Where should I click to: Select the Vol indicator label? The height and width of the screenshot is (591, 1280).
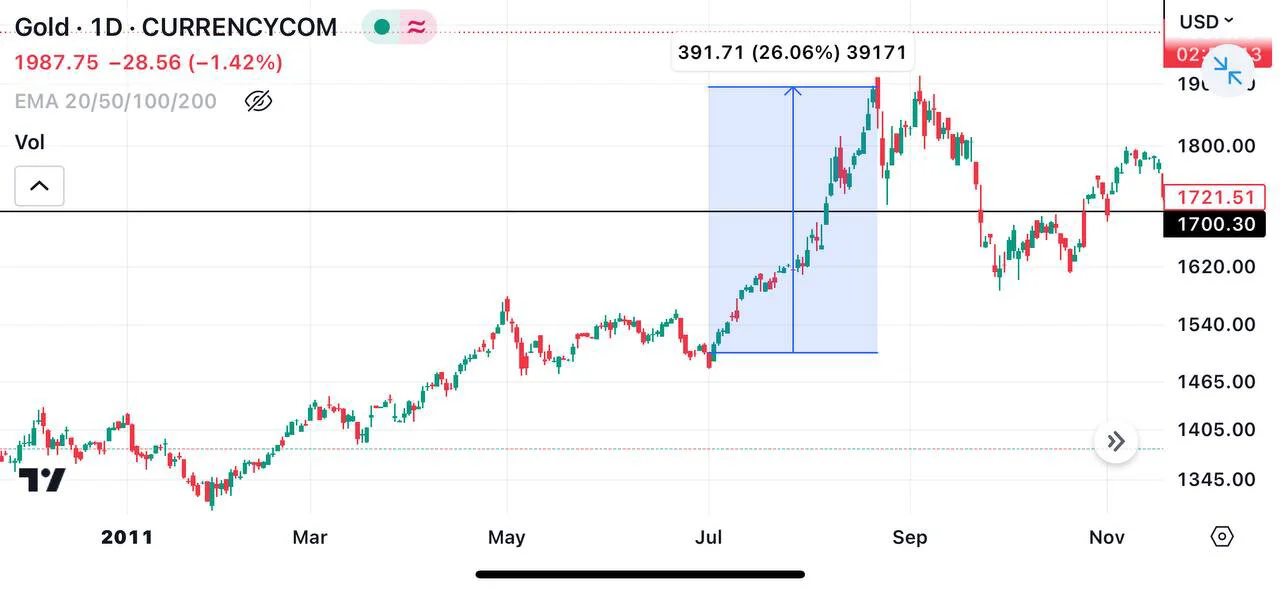click(x=30, y=142)
